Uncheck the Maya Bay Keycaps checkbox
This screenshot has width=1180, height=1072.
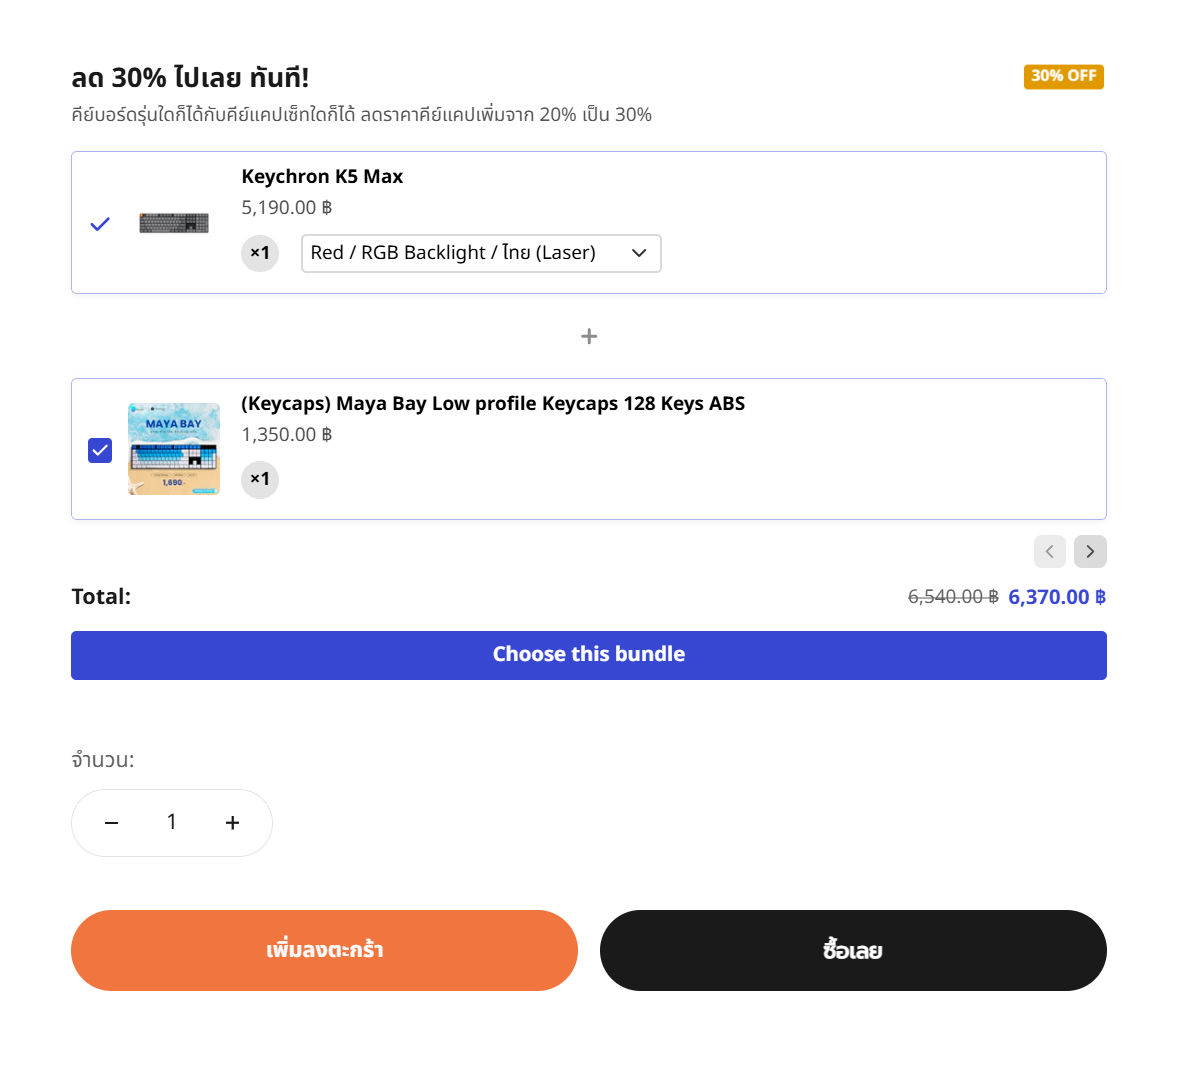pyautogui.click(x=100, y=450)
